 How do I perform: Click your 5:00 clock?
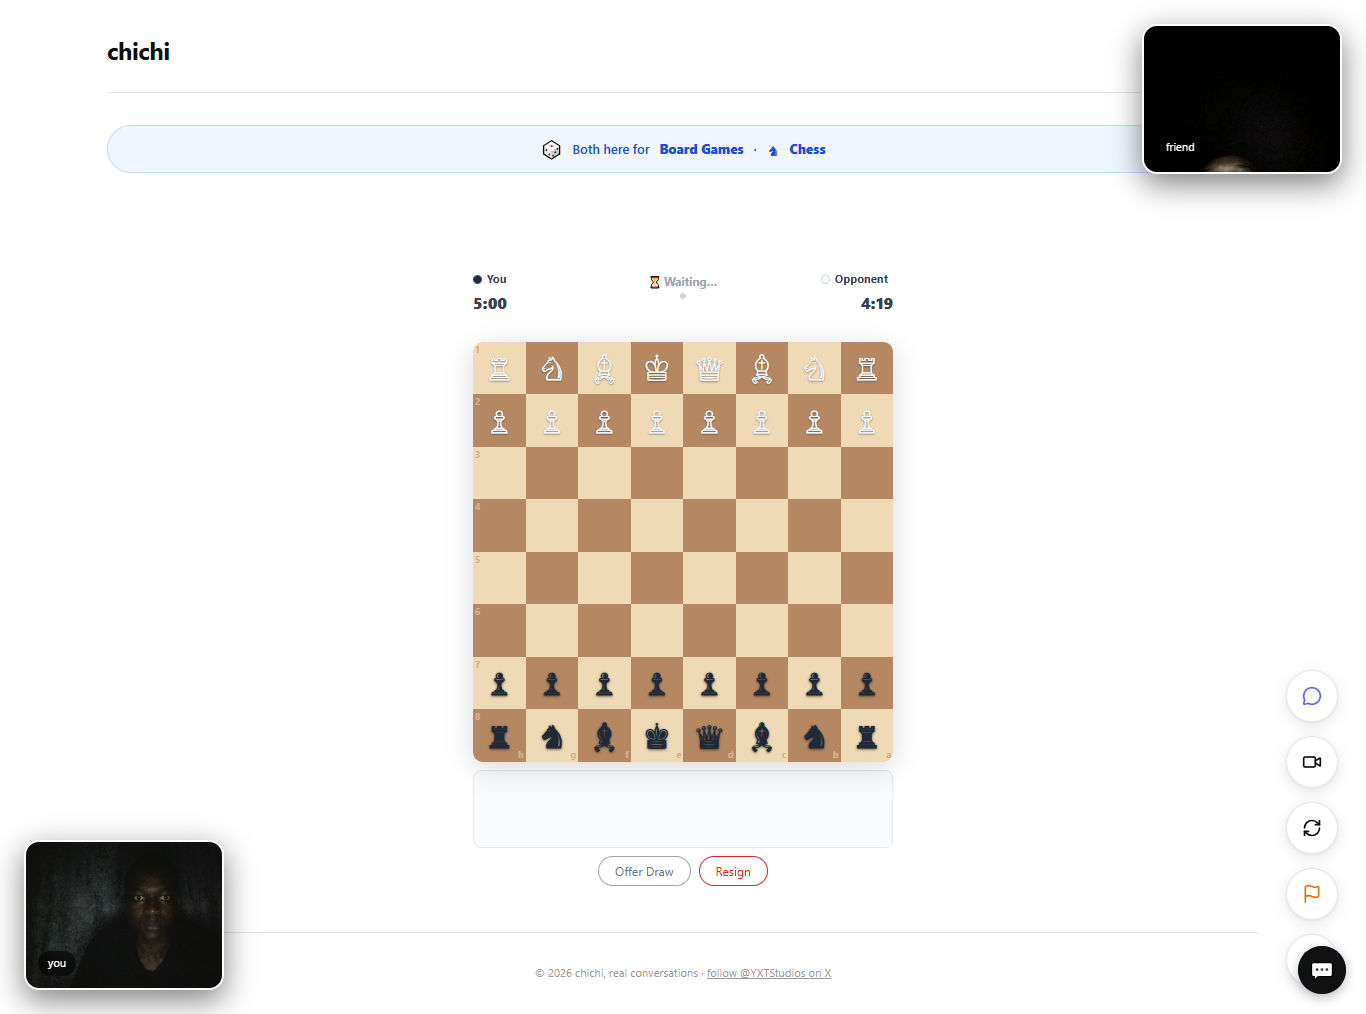tap(490, 304)
